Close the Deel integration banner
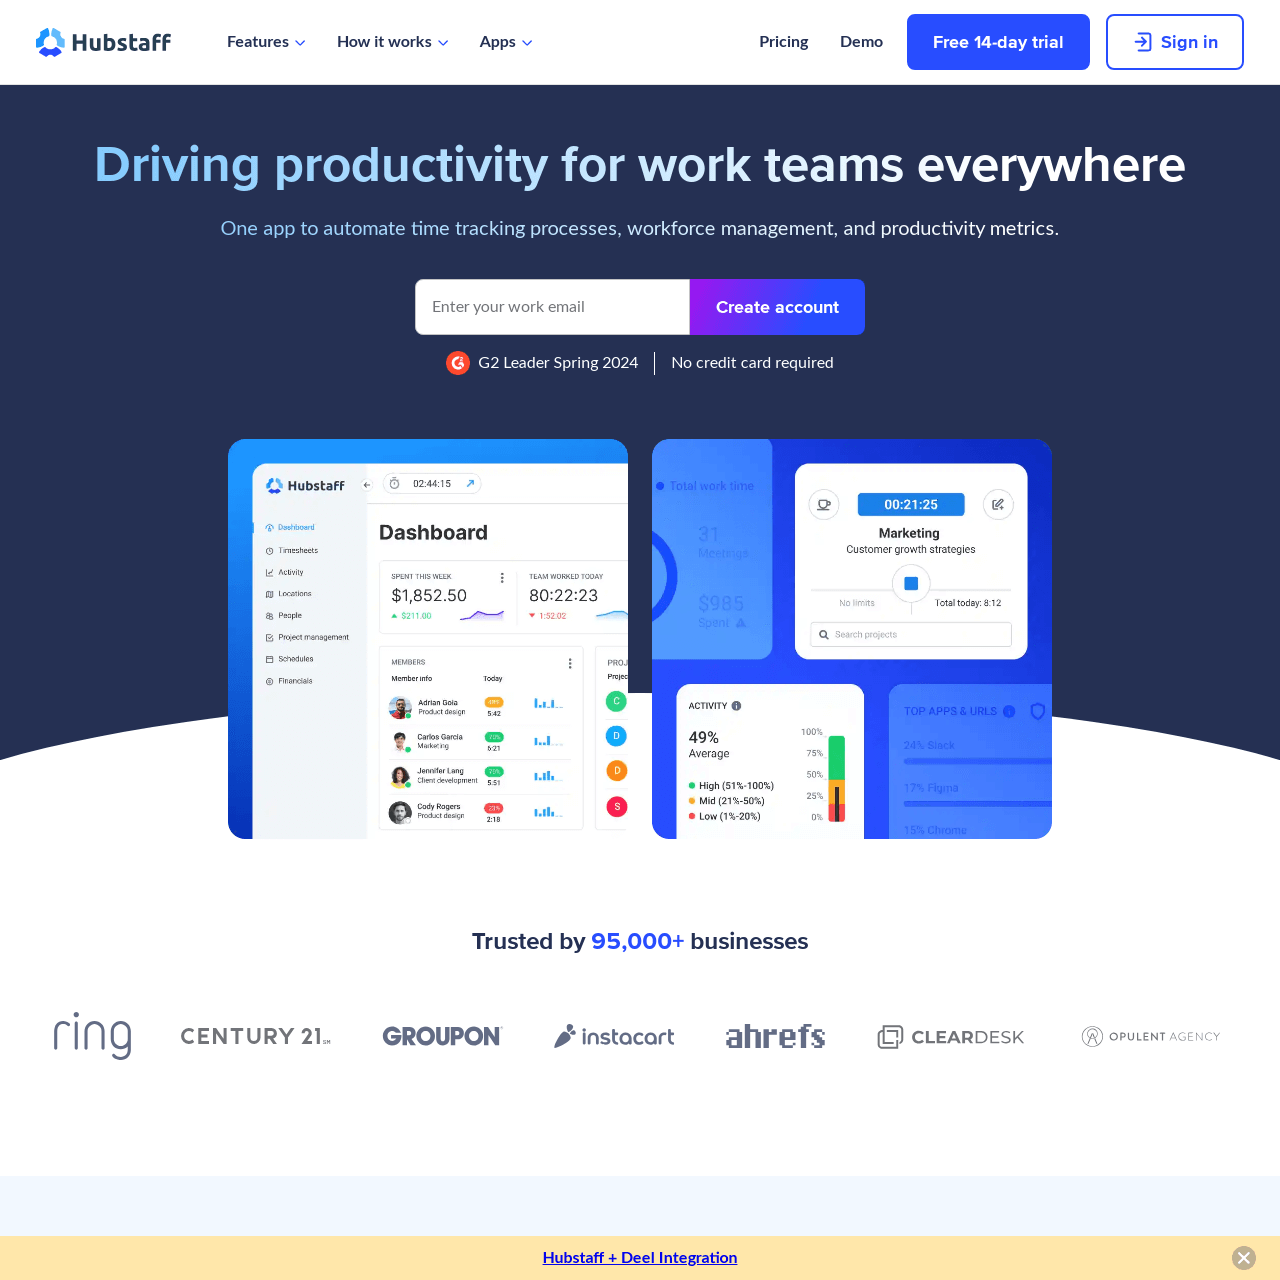Image resolution: width=1280 pixels, height=1280 pixels. [1244, 1258]
